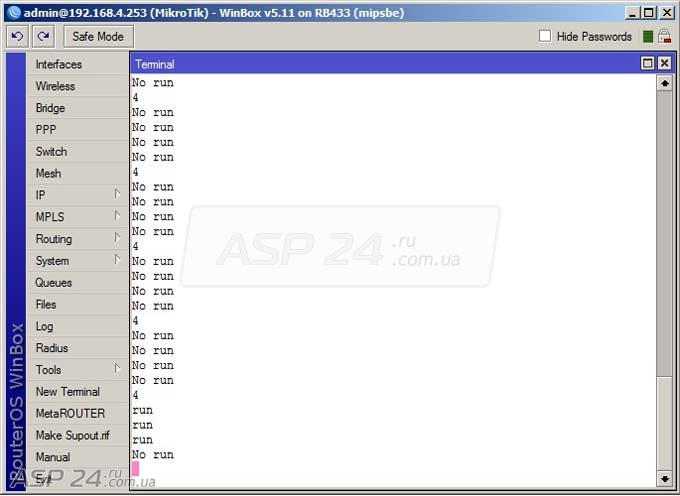The height and width of the screenshot is (496, 680).
Task: Click the pink terminal cursor
Action: pyautogui.click(x=135, y=469)
